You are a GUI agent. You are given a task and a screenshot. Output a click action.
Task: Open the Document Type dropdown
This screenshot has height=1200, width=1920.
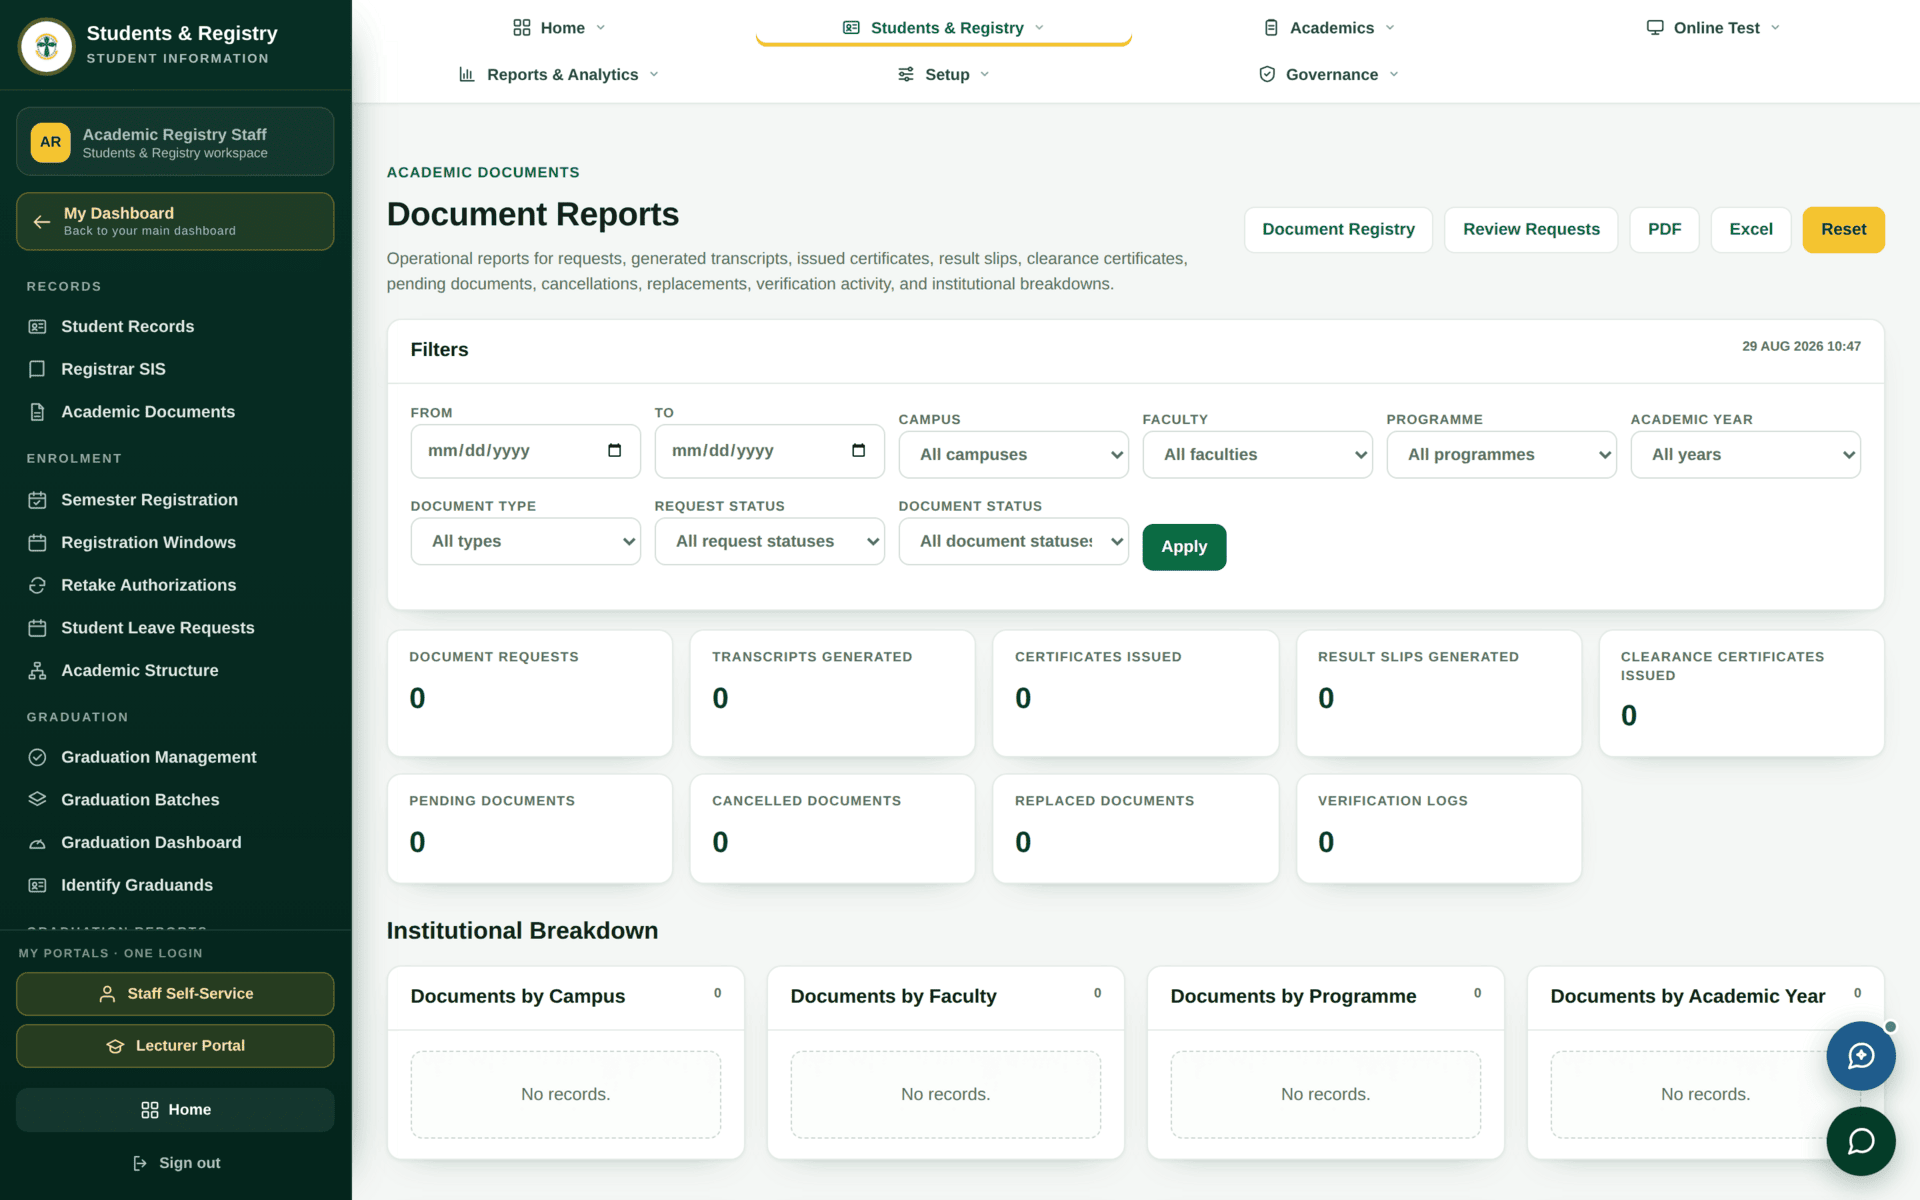pos(525,541)
